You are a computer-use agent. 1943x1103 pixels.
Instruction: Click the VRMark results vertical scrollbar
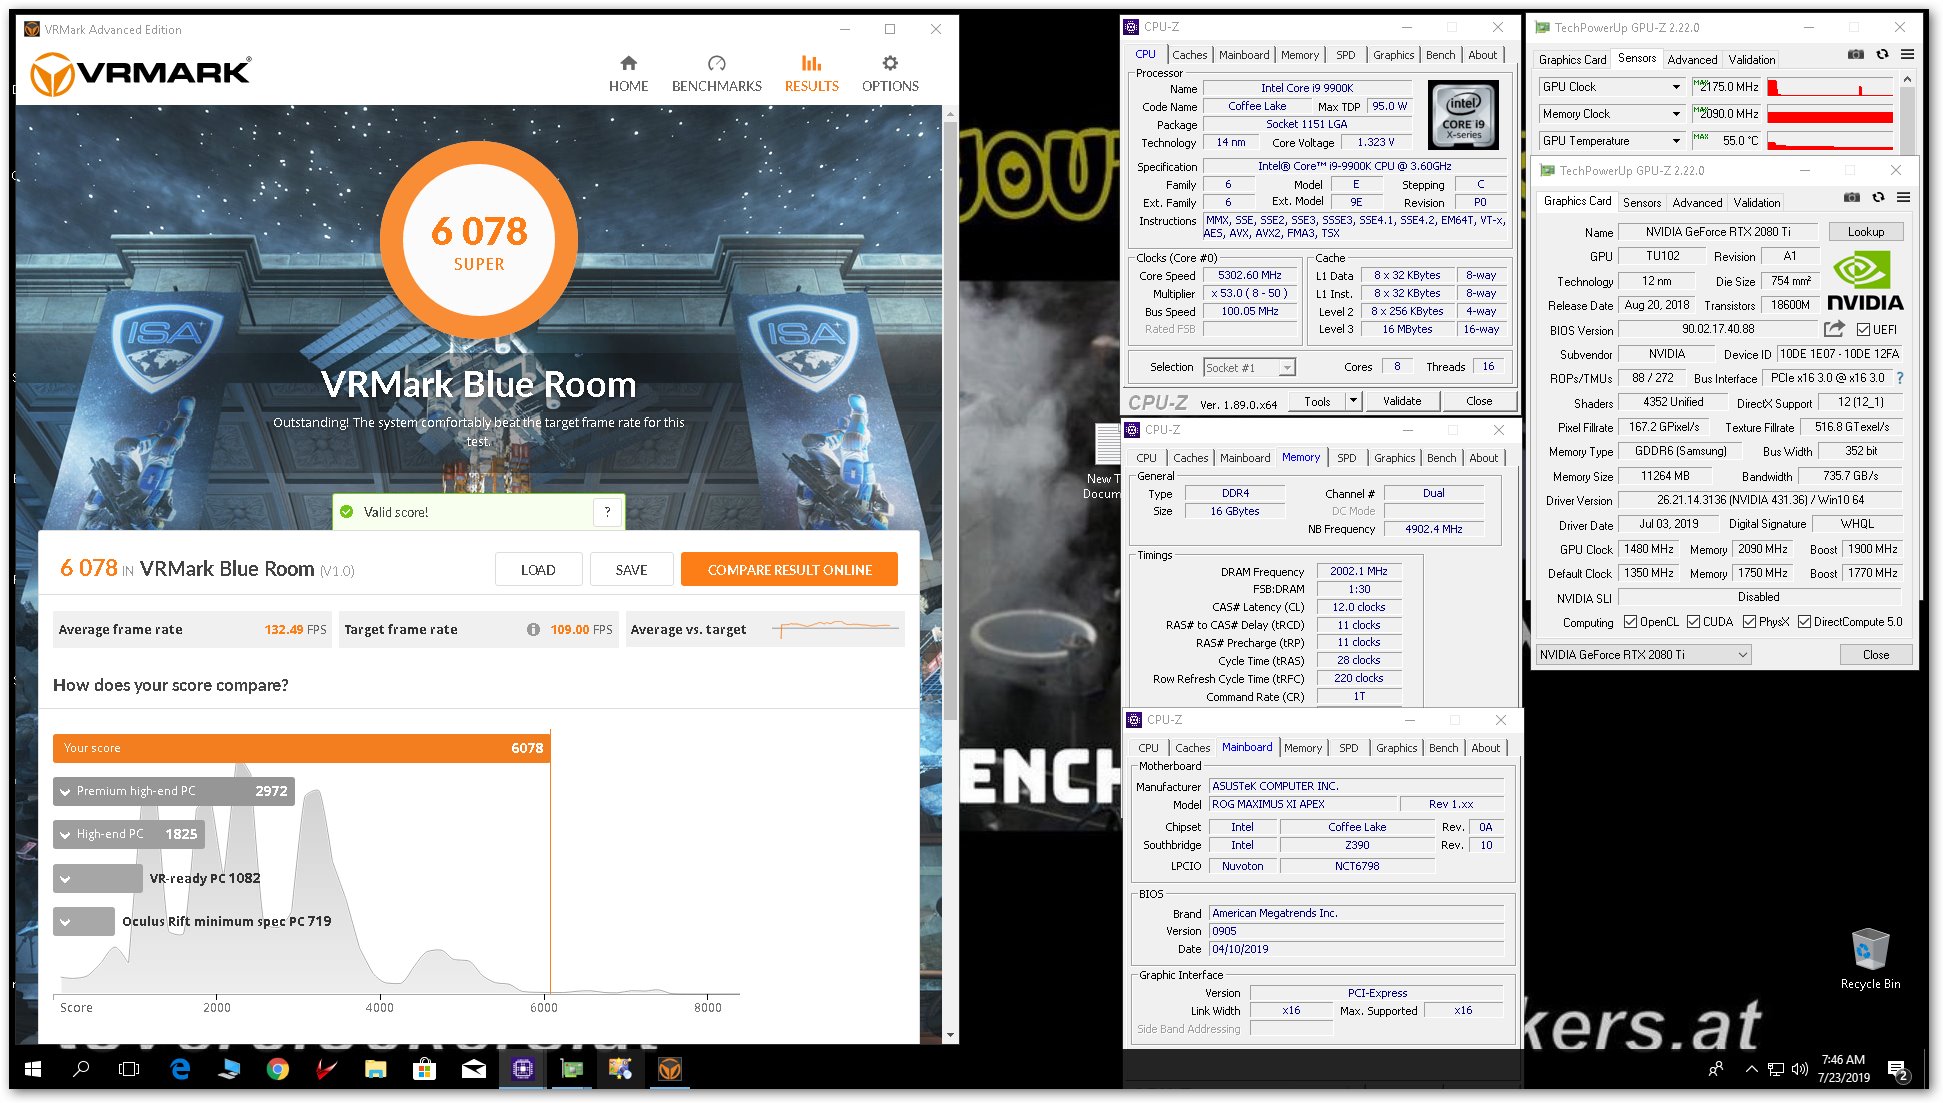950,420
